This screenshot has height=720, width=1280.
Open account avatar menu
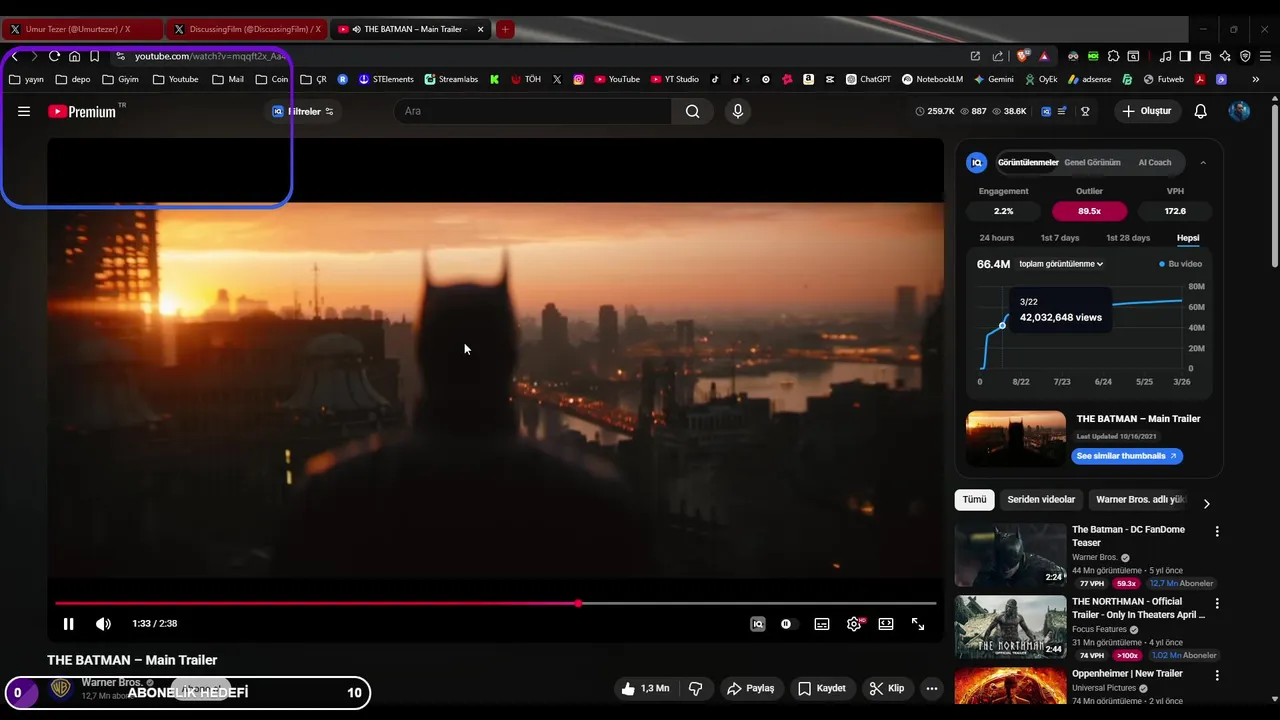[x=1239, y=111]
